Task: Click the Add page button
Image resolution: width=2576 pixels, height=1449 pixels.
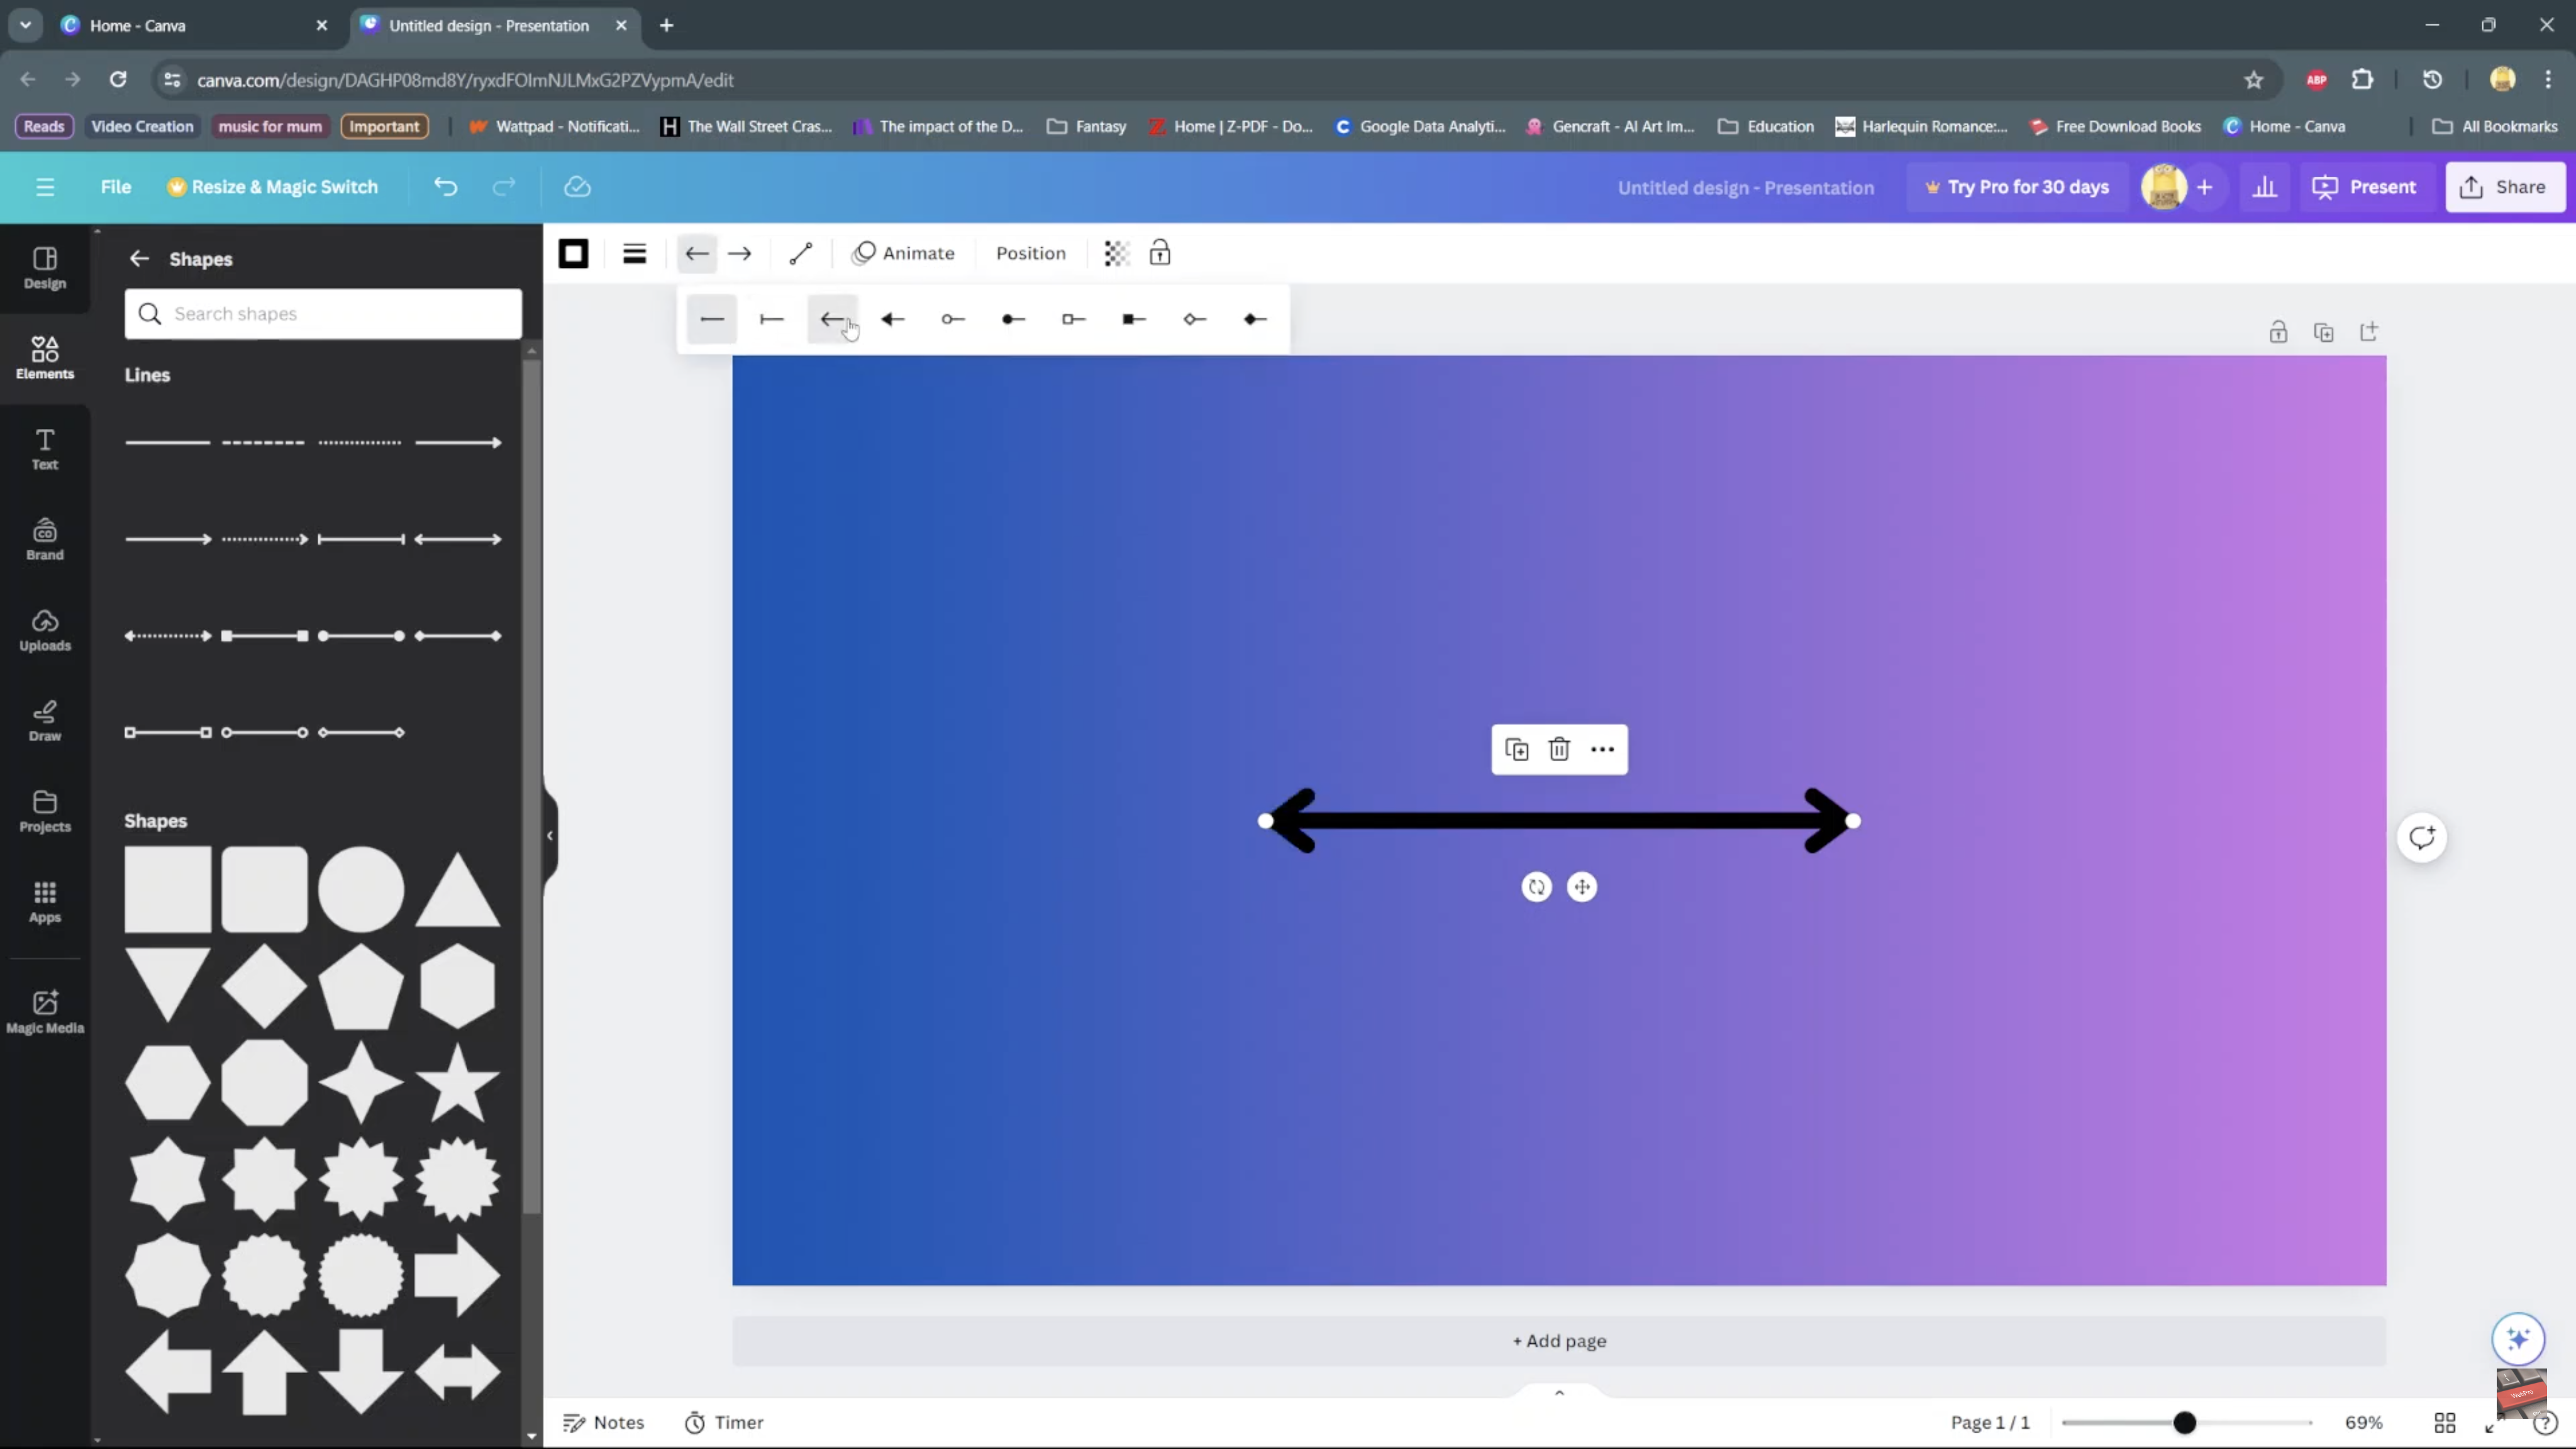Action: [1559, 1341]
